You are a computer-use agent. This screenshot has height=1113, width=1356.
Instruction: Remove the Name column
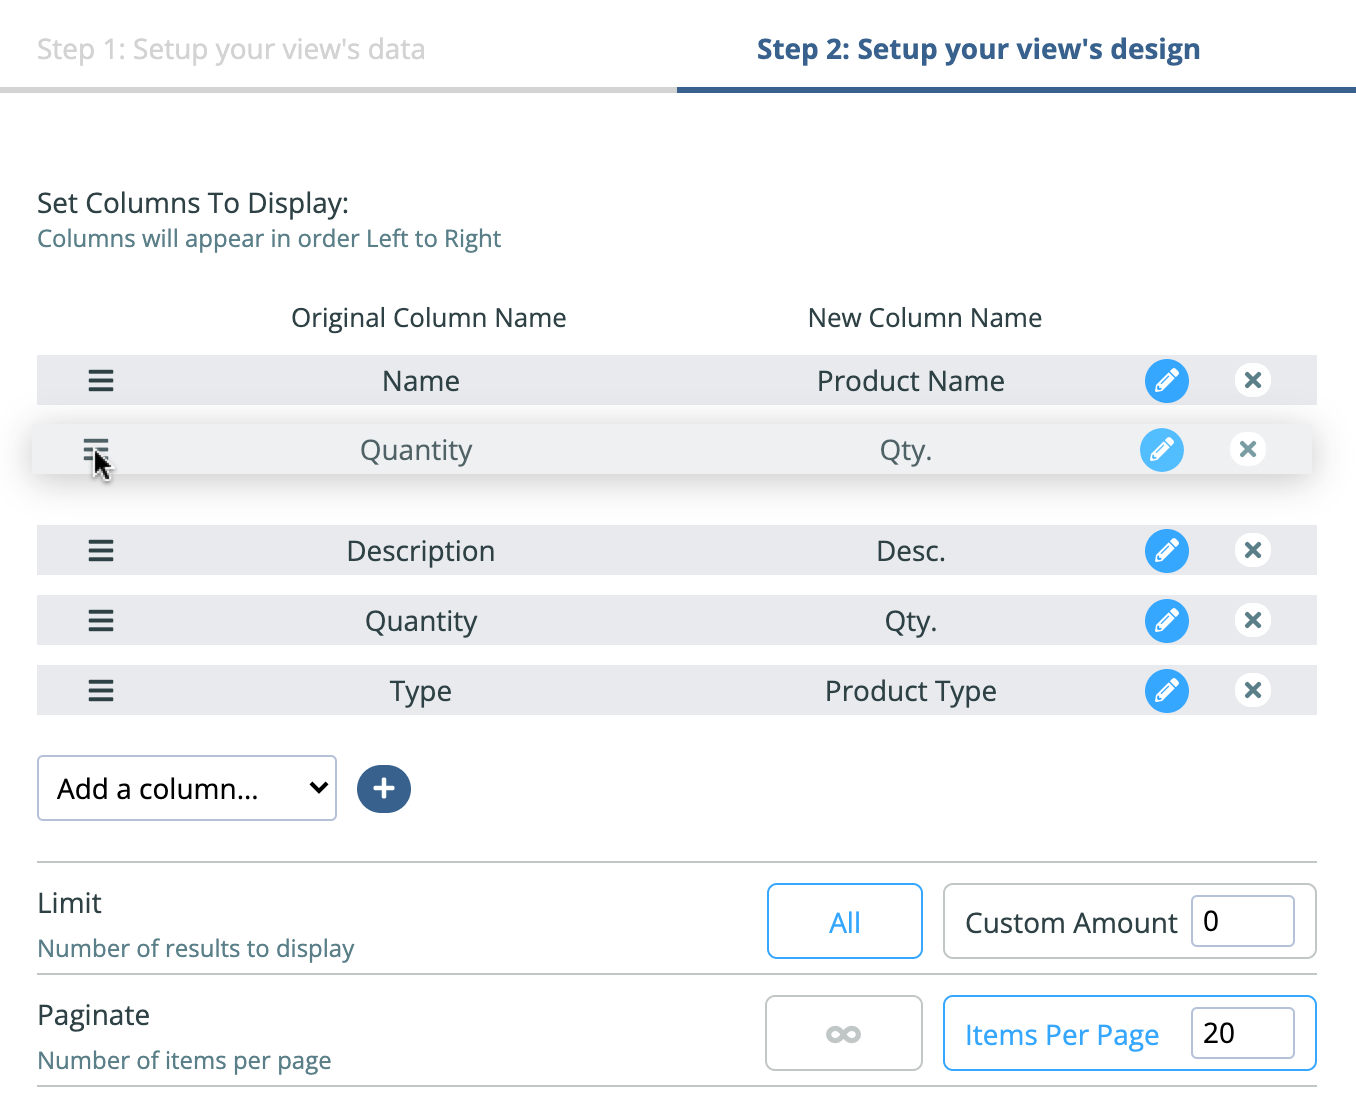pyautogui.click(x=1253, y=380)
